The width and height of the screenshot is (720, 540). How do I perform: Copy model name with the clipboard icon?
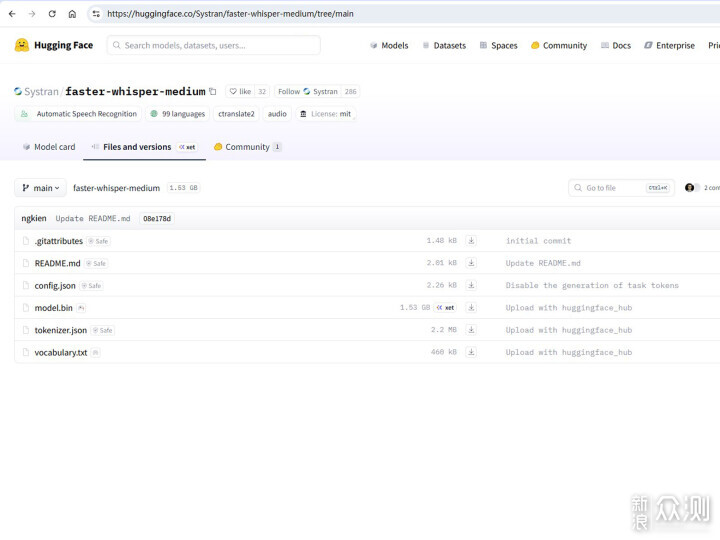click(x=213, y=91)
